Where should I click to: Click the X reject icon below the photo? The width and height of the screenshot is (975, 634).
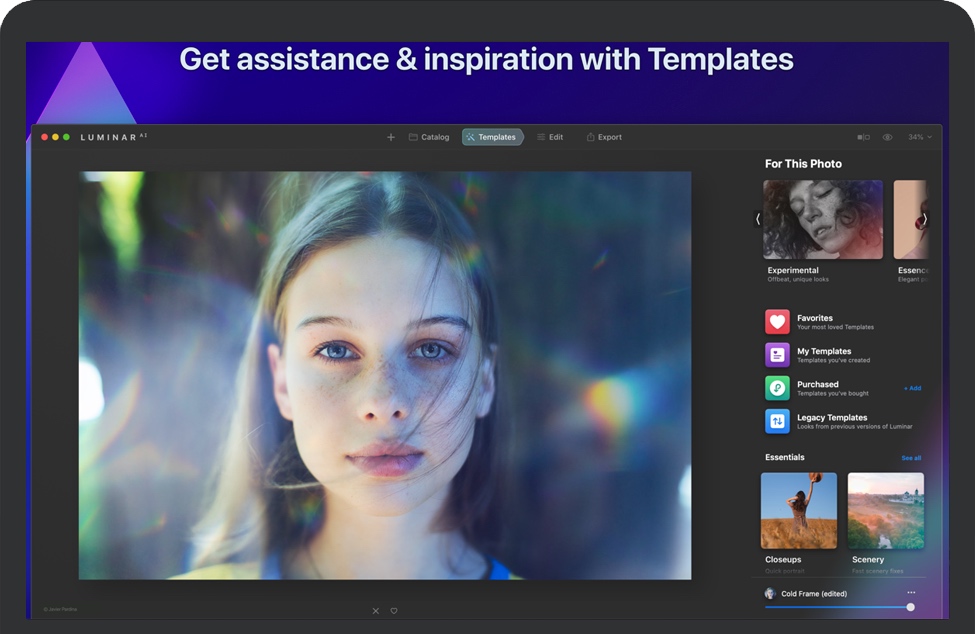[376, 611]
